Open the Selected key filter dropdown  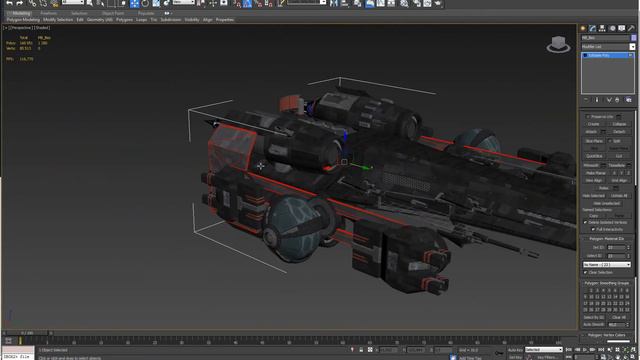544,350
